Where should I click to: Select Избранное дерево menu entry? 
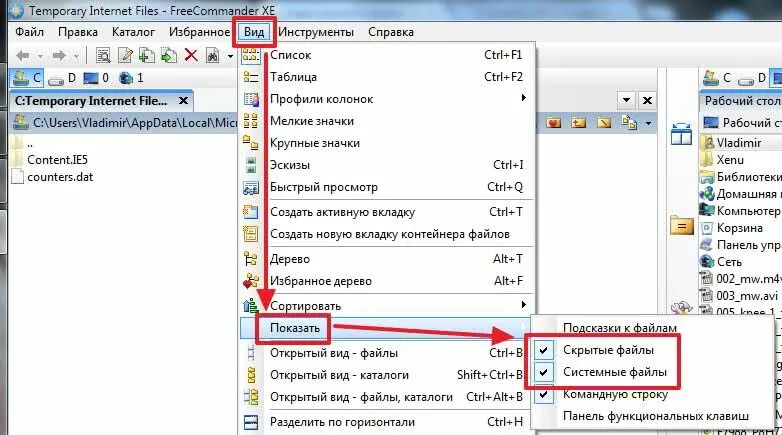point(387,281)
